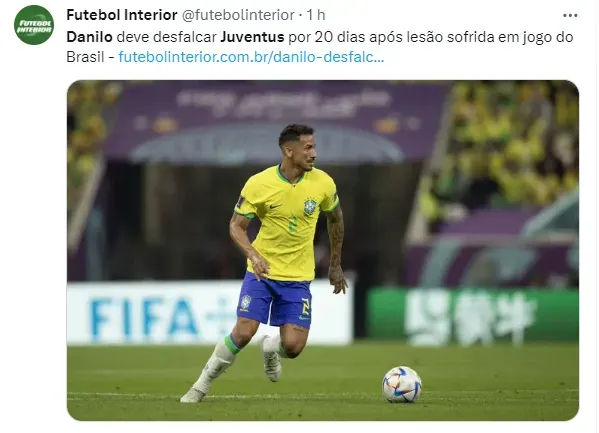
Task: Click the green sponsor board with Chinese text
Action: [x=473, y=315]
